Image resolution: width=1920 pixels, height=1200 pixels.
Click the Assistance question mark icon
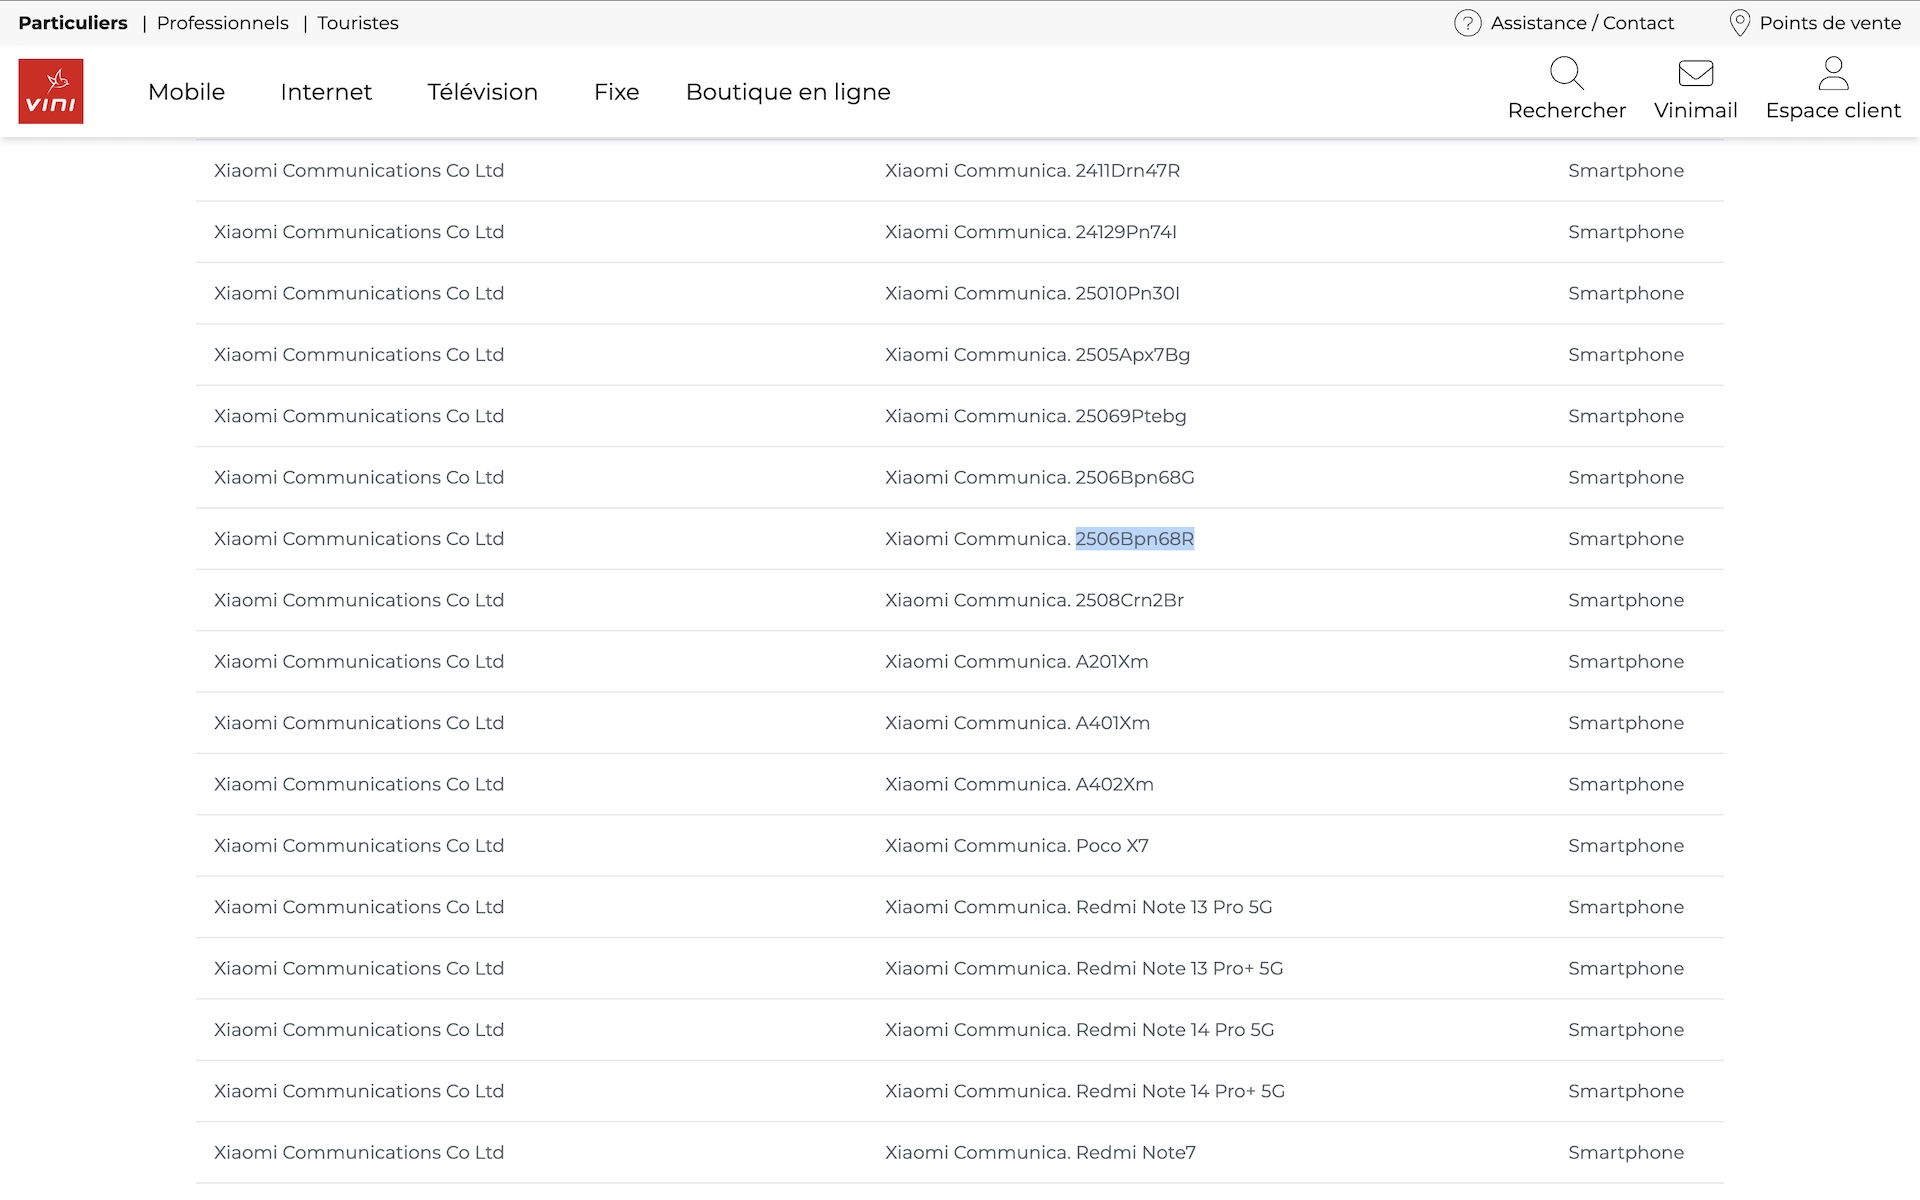click(1467, 23)
